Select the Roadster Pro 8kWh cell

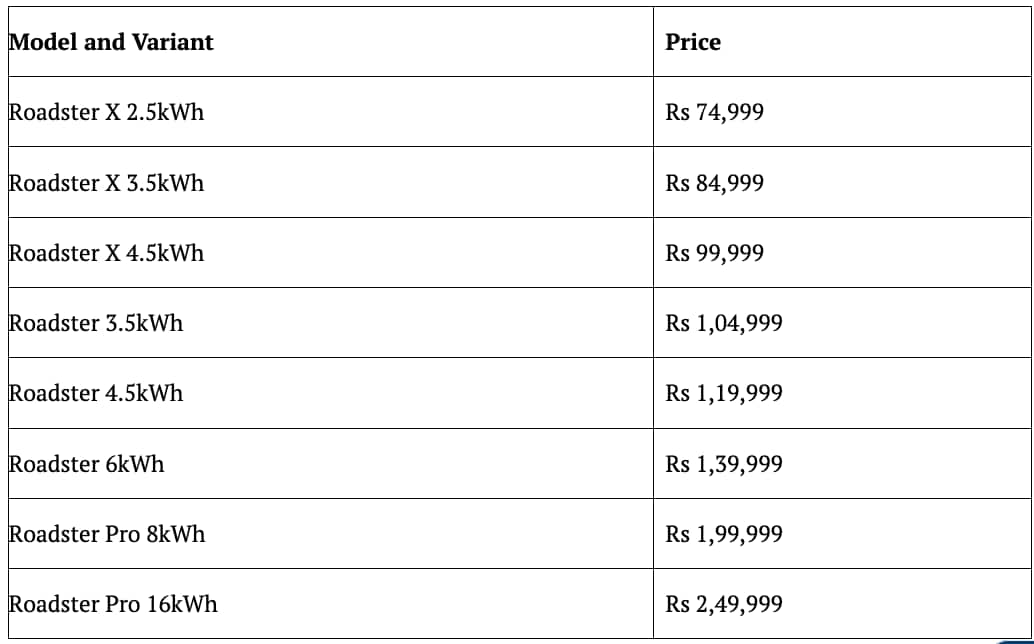(x=330, y=533)
